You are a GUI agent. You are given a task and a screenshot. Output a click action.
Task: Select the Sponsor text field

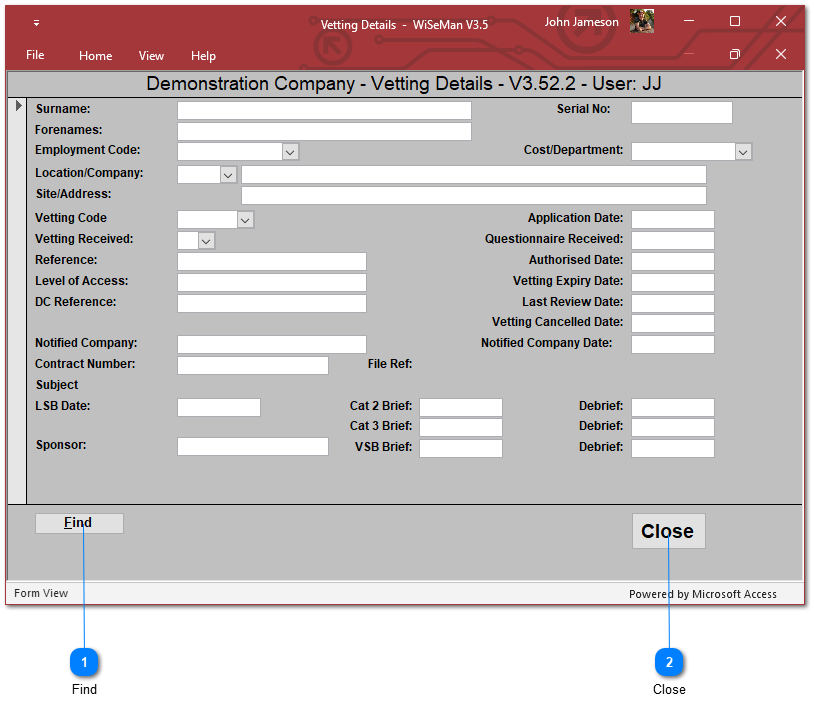tap(252, 446)
